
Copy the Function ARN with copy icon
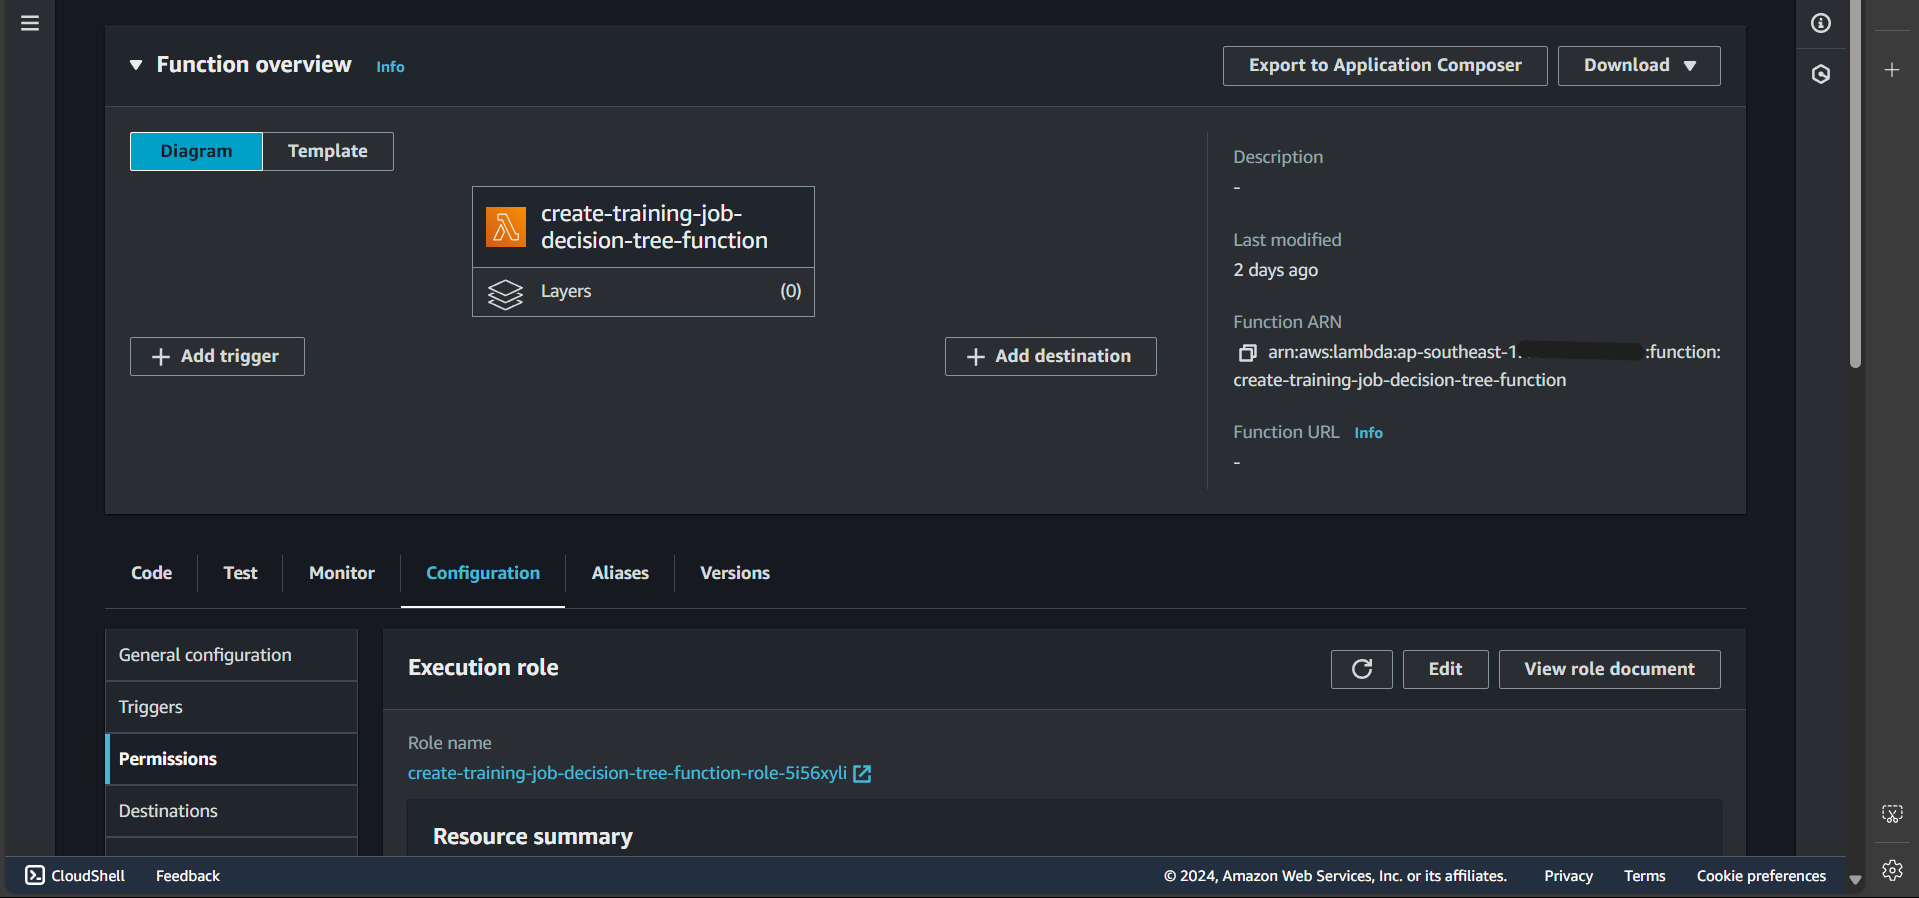tap(1247, 353)
